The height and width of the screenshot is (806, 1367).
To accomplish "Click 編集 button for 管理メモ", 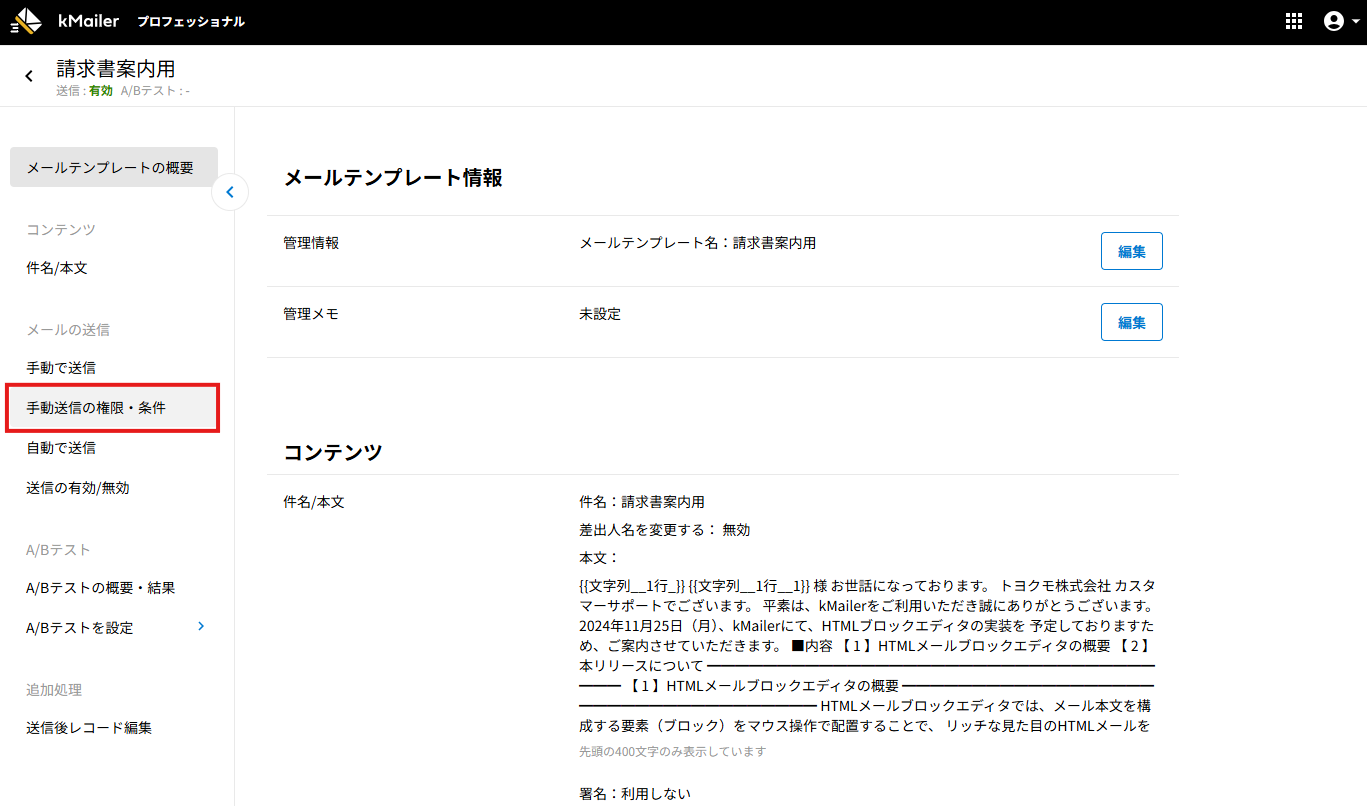I will (1131, 322).
